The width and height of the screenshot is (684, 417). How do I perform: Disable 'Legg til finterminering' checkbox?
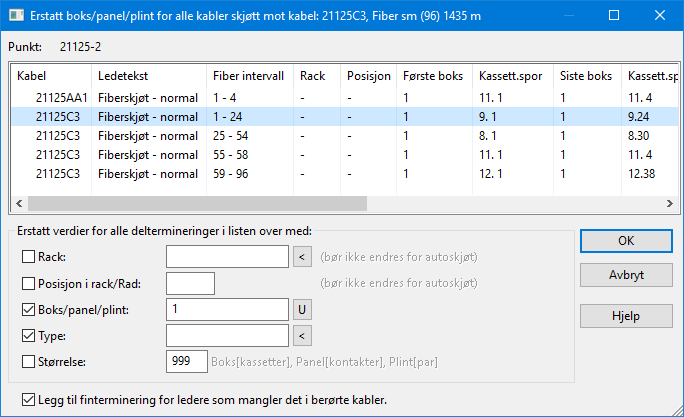point(28,400)
